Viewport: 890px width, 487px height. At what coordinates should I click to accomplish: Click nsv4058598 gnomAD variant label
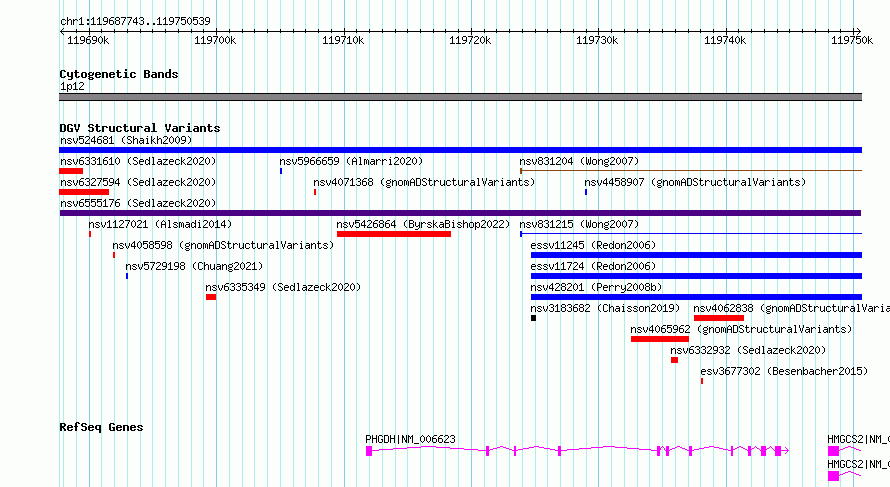coord(223,245)
